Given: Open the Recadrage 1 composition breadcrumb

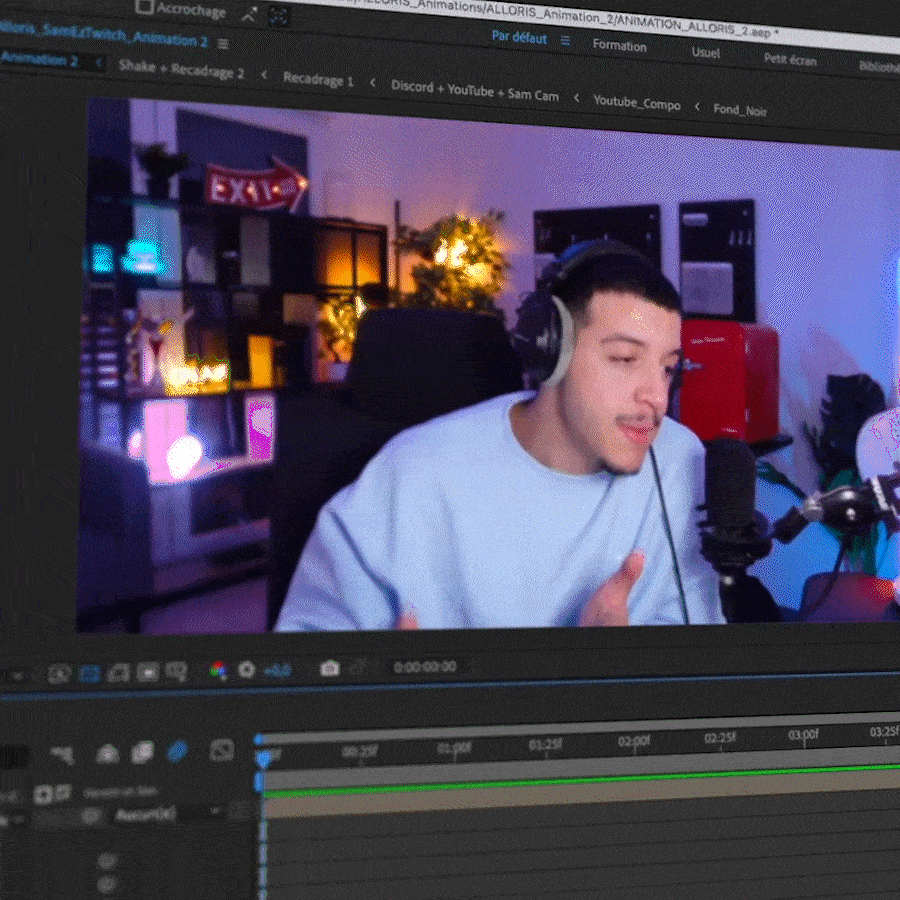Looking at the screenshot, I should point(318,80).
